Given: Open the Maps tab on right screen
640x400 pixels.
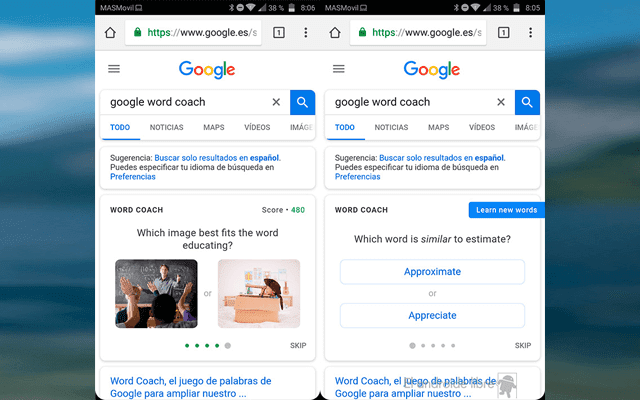Looking at the screenshot, I should pos(438,128).
